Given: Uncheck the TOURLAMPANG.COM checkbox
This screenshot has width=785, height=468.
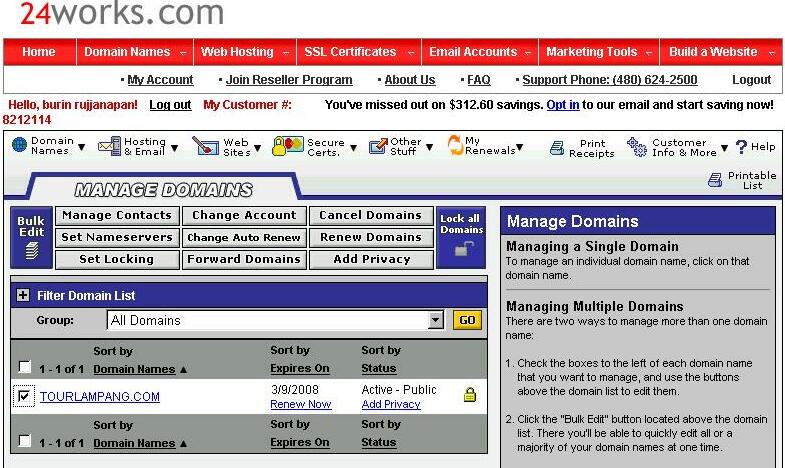Looking at the screenshot, I should pos(24,396).
